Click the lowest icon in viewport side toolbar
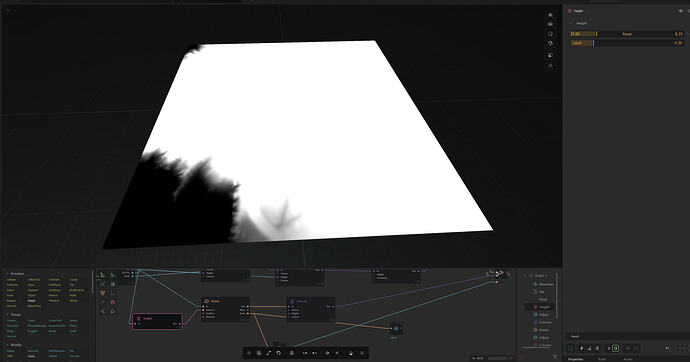Screen dimensions: 690x362 550,66
